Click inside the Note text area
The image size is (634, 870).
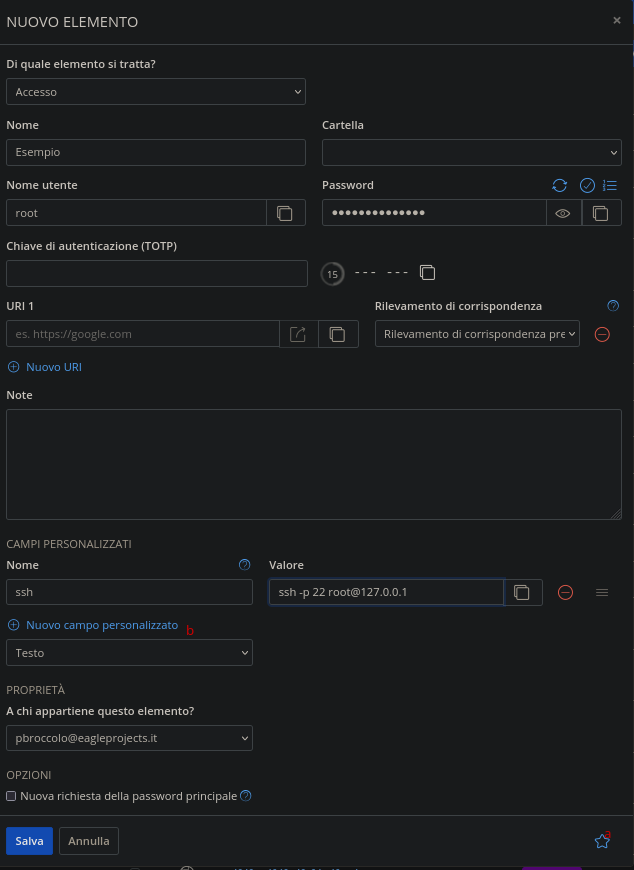314,464
